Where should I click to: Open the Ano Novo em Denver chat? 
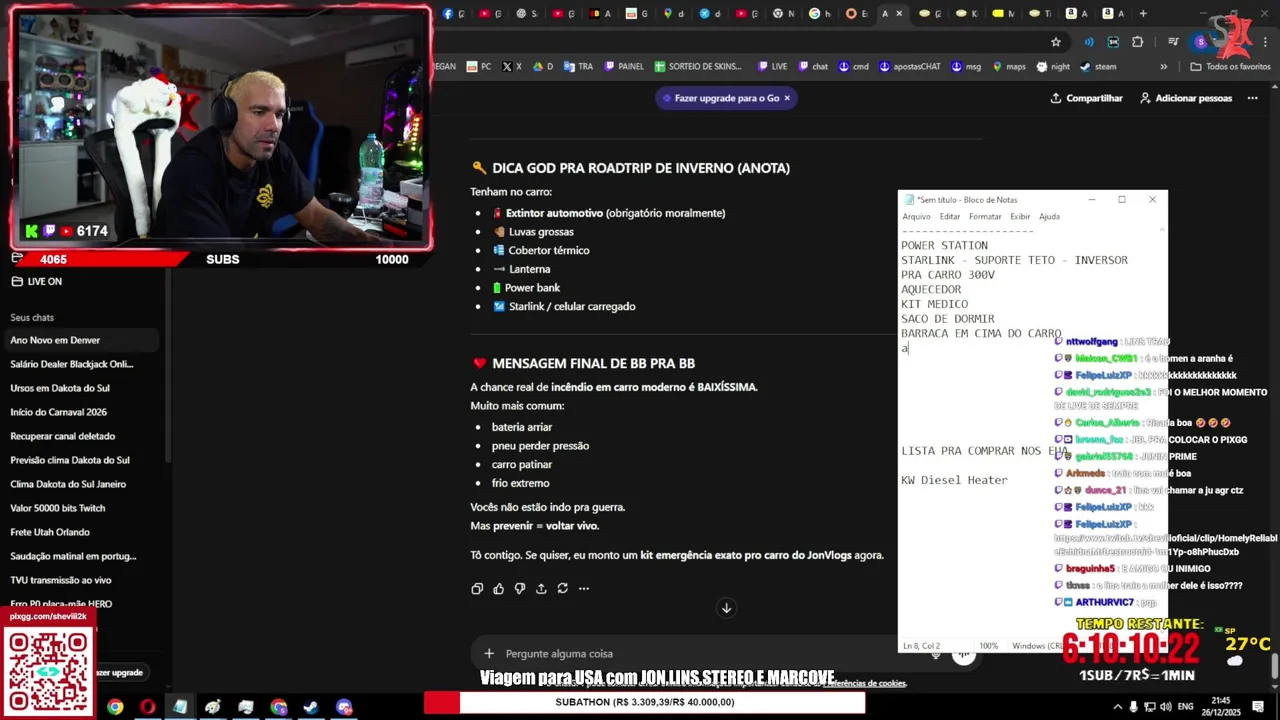80,340
